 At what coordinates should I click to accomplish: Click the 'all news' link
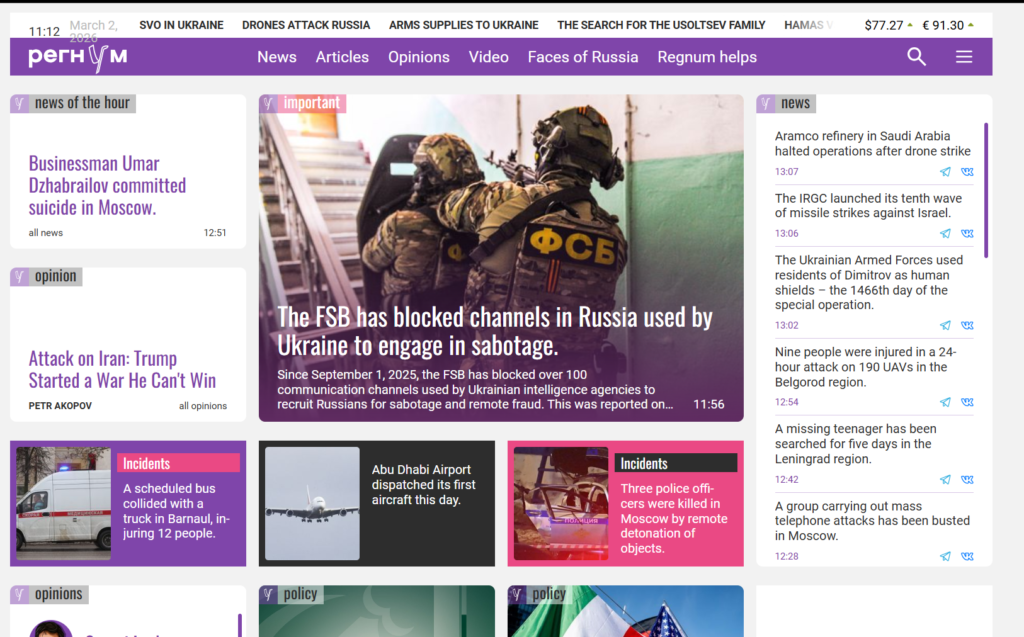point(46,233)
